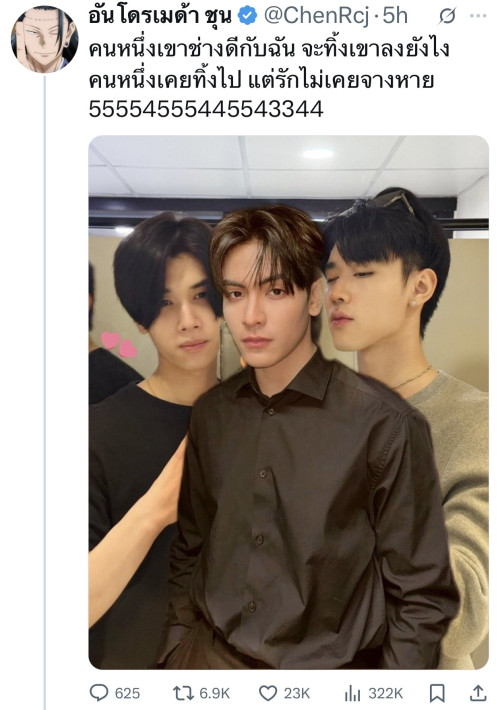Viewport: 500px width, 710px height.
Task: Open the three-dot more options menu
Action: (478, 16)
